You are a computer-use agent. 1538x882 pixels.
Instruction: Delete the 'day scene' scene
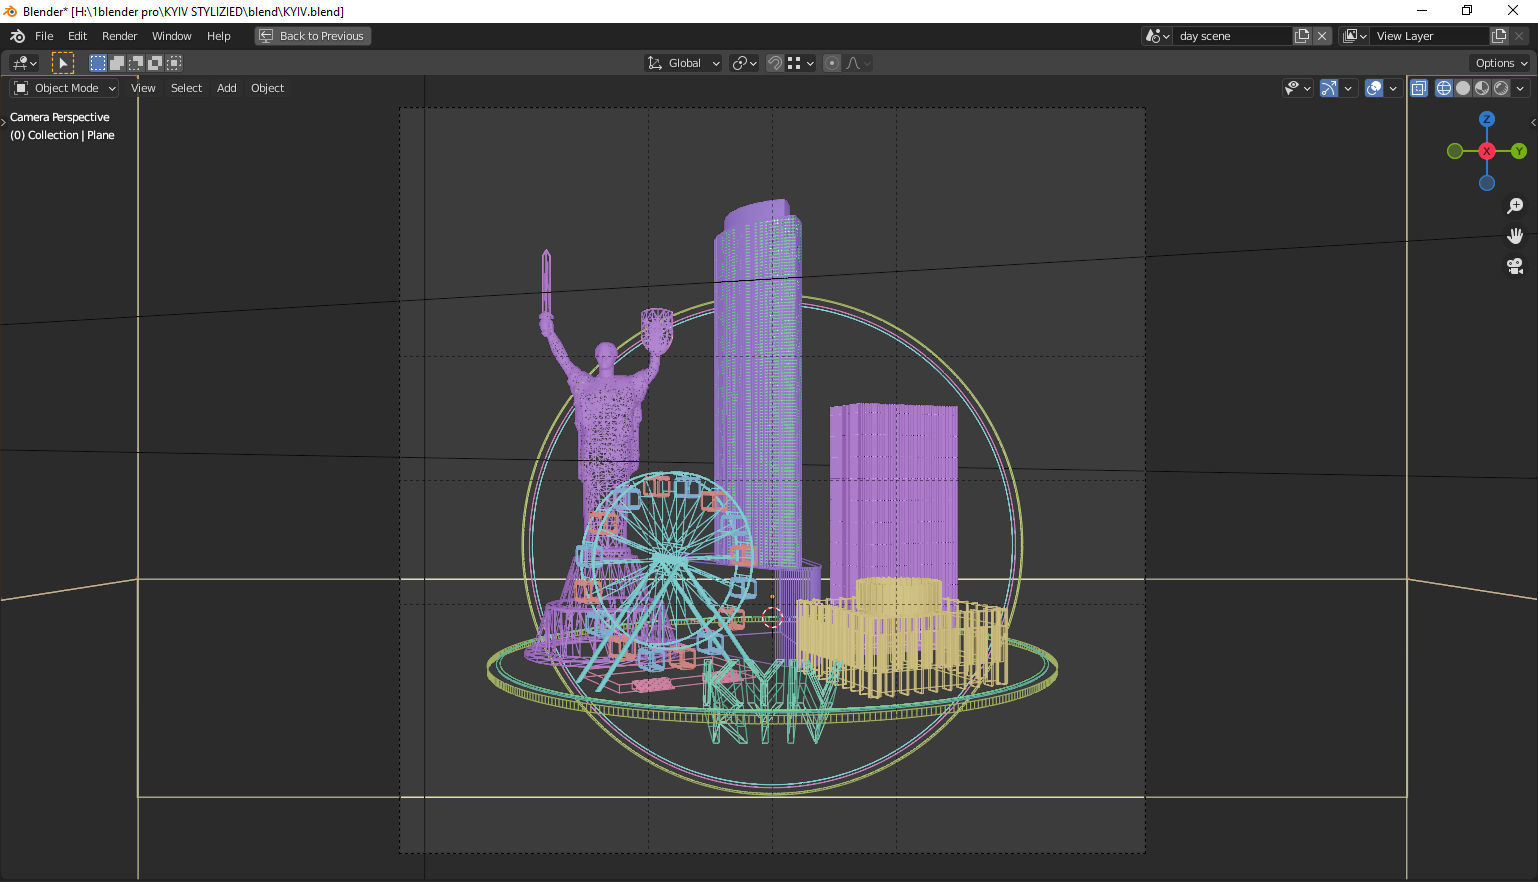(1322, 36)
